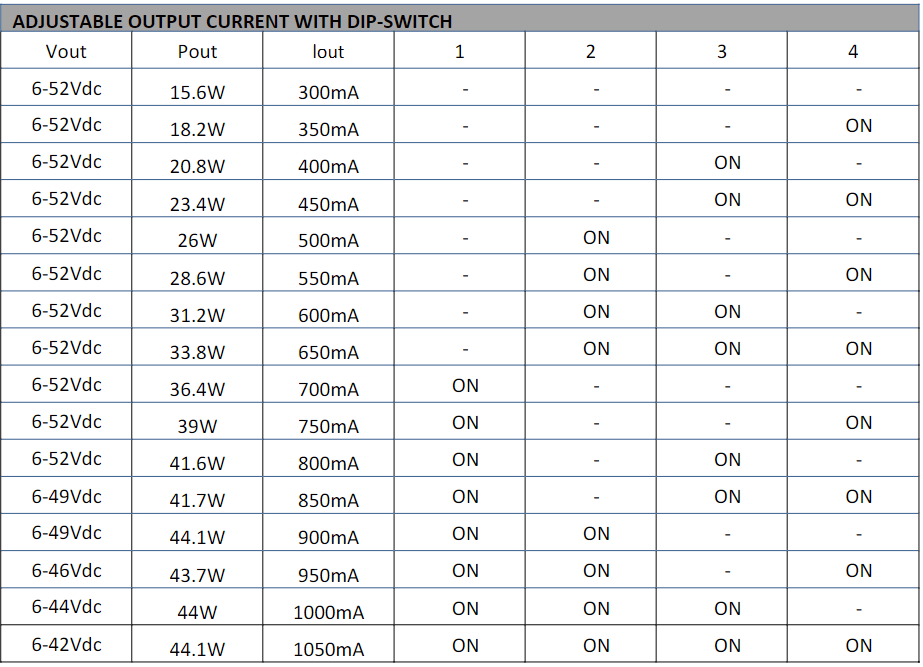Select the 43.7W power cell
Image resolution: width=923 pixels, height=667 pixels.
197,575
